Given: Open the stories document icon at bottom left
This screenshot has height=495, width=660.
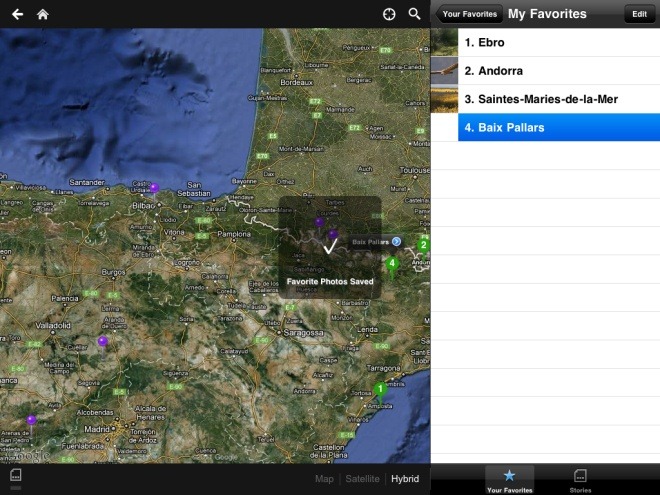Looking at the screenshot, I should 16,476.
